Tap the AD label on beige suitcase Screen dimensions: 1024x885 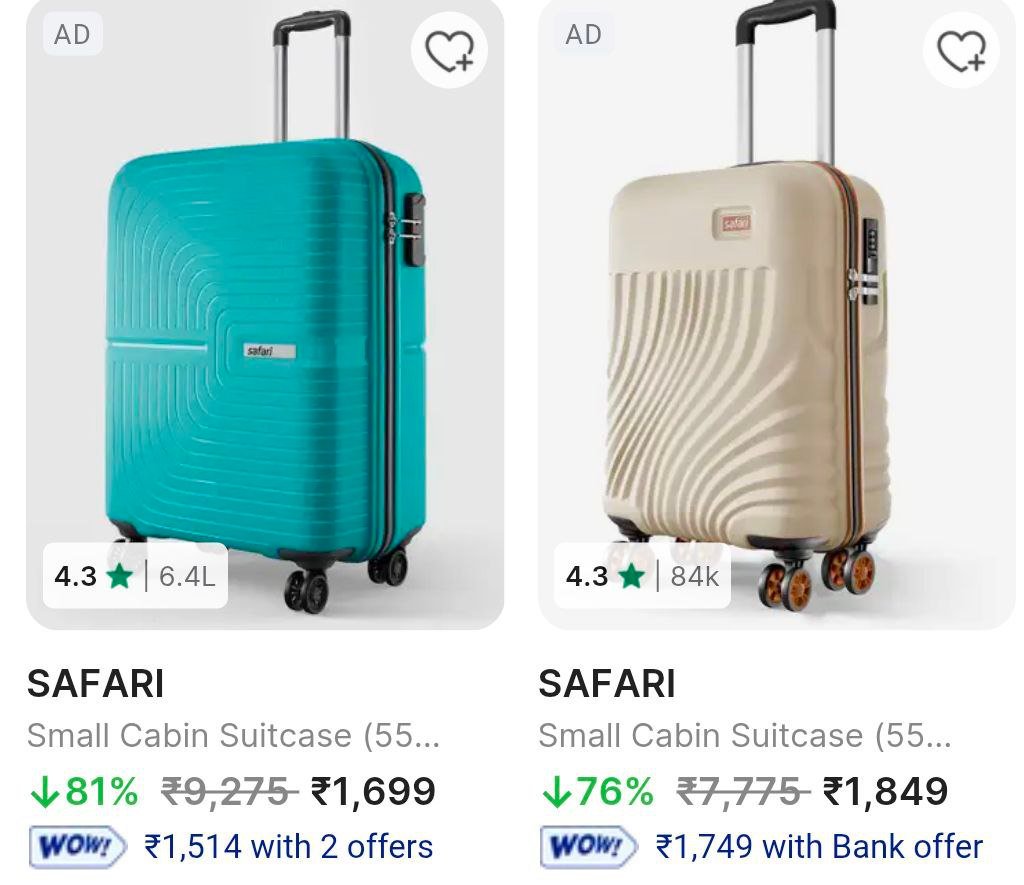(584, 35)
